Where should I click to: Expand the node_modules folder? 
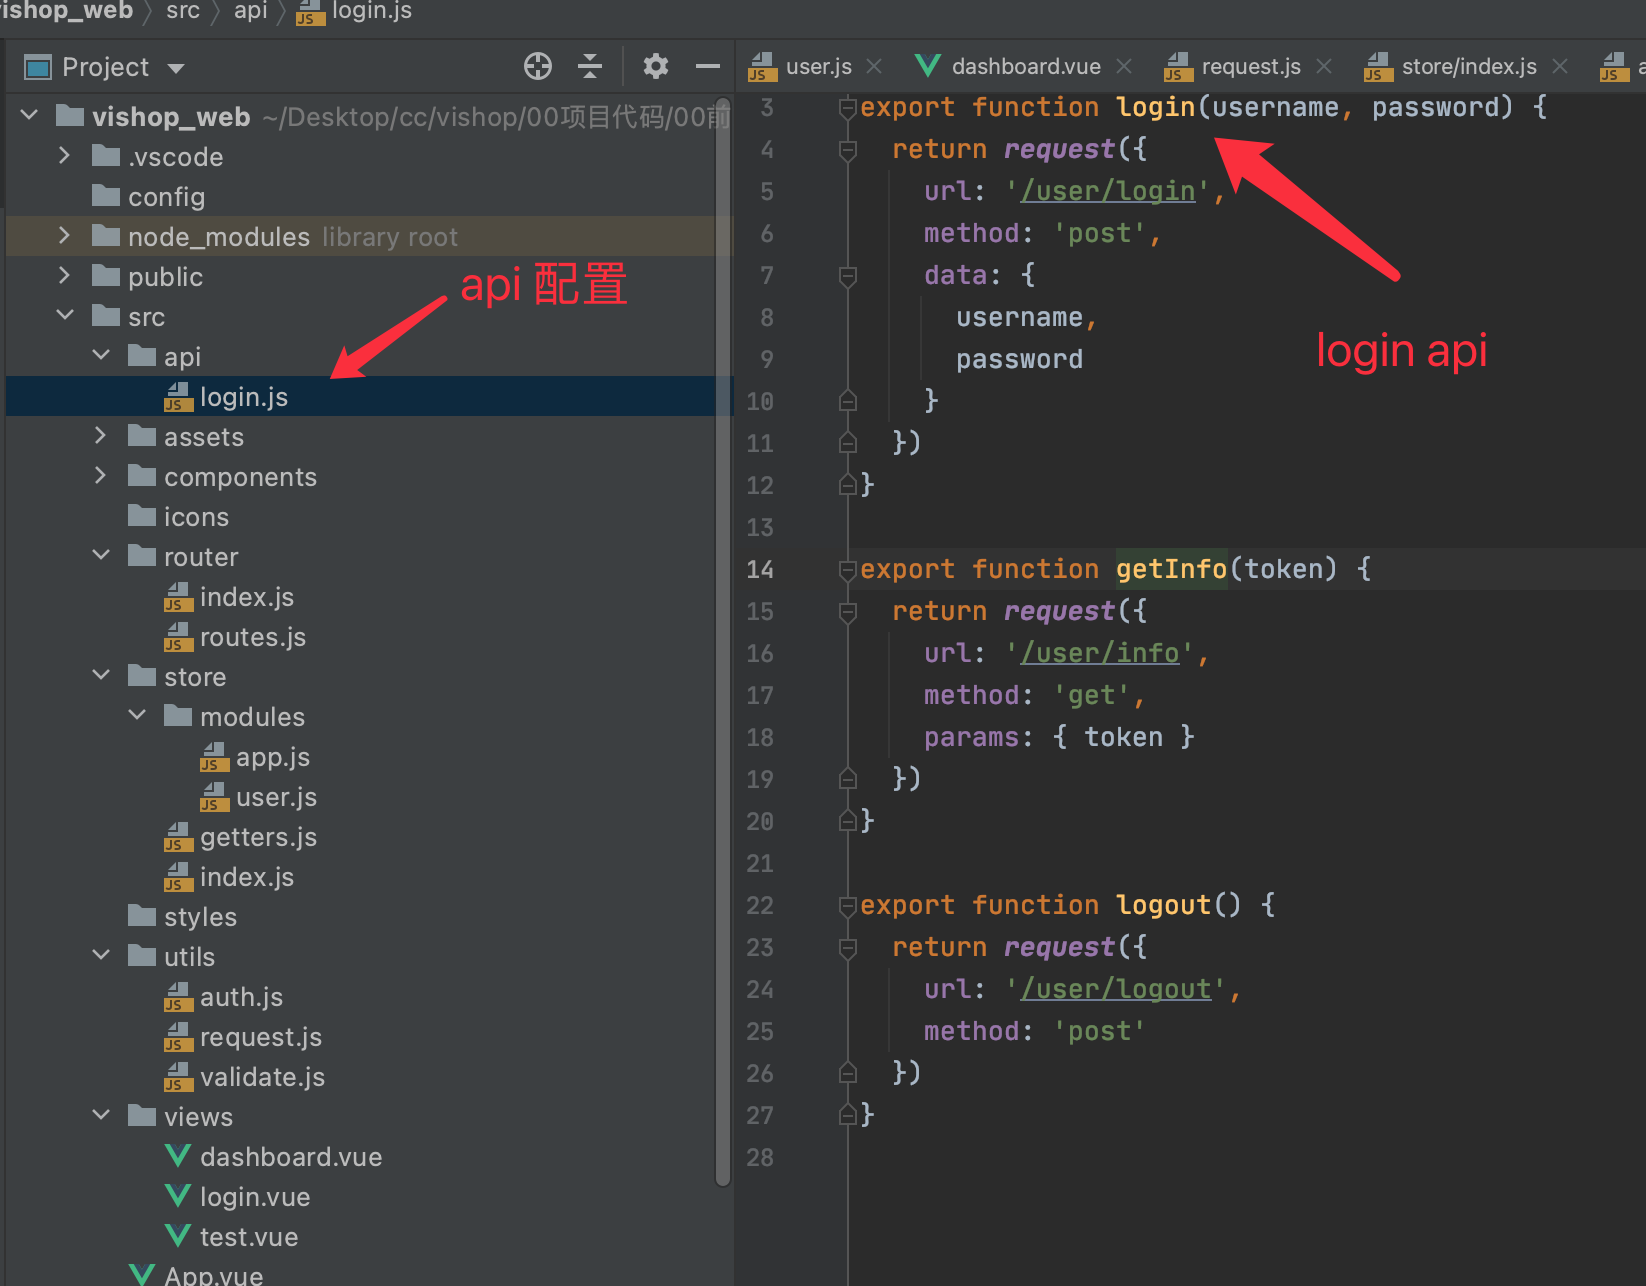[65, 236]
